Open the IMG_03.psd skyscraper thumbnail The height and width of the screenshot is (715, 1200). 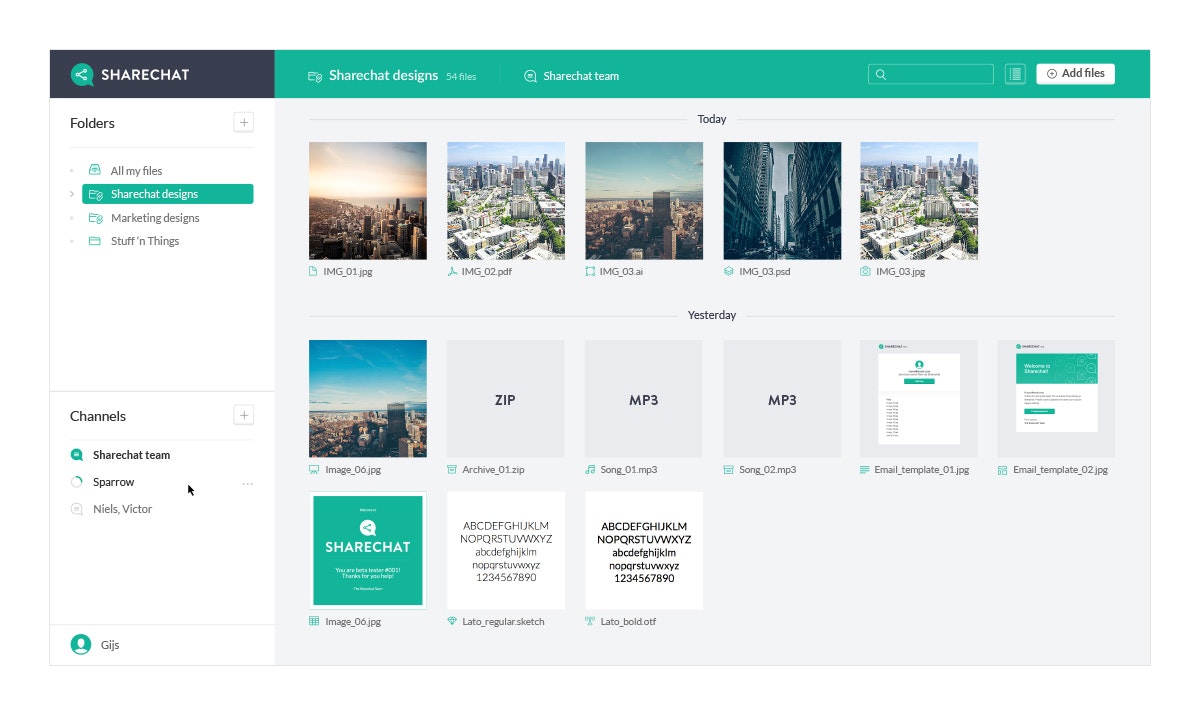[x=782, y=201]
